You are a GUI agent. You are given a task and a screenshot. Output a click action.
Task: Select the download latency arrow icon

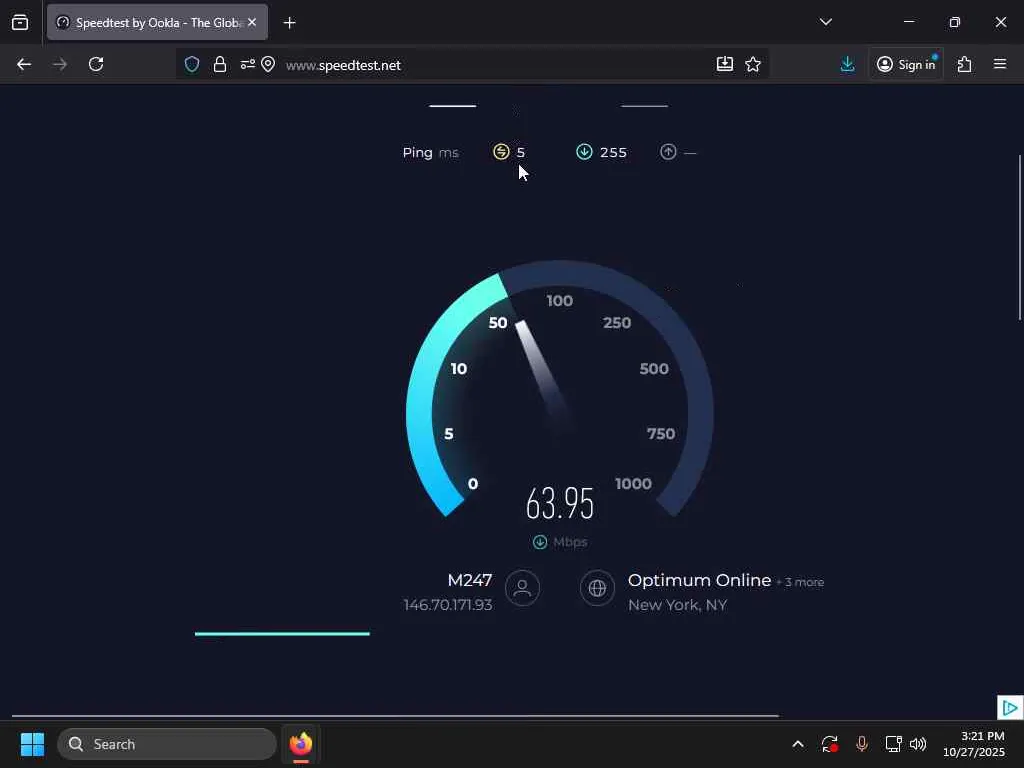click(x=584, y=152)
